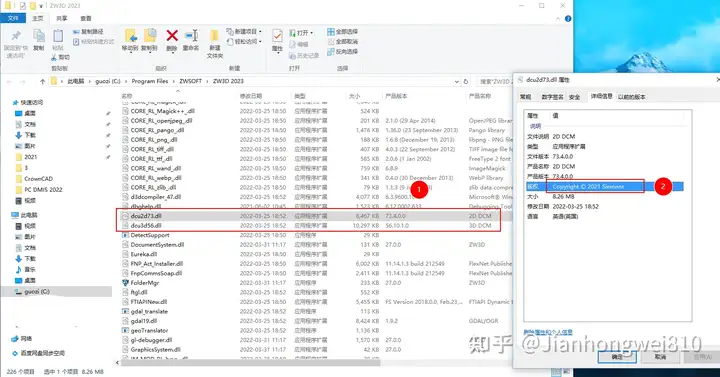The image size is (720, 377).
Task: Open the New item (新建项目) dropdown
Action: 244,32
